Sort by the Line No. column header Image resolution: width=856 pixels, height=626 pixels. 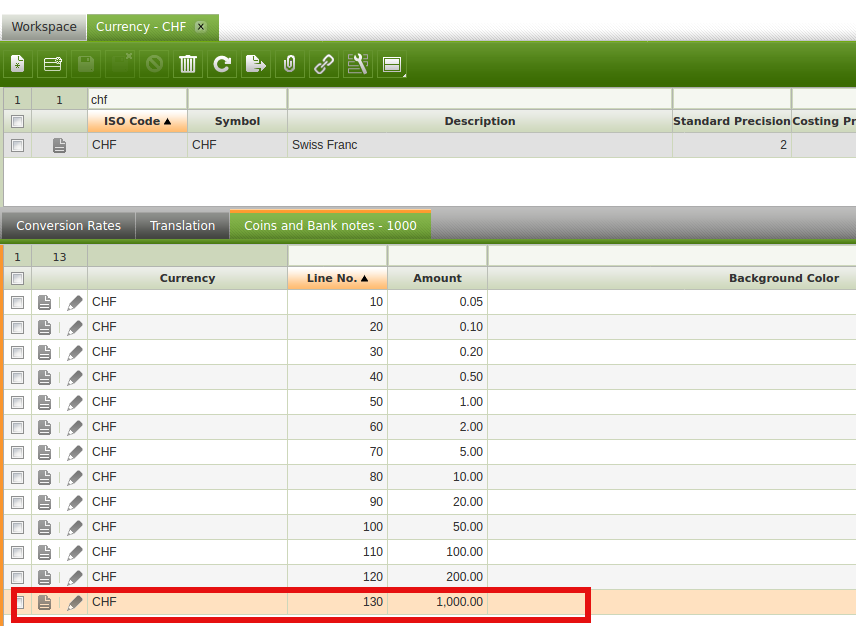[x=337, y=278]
